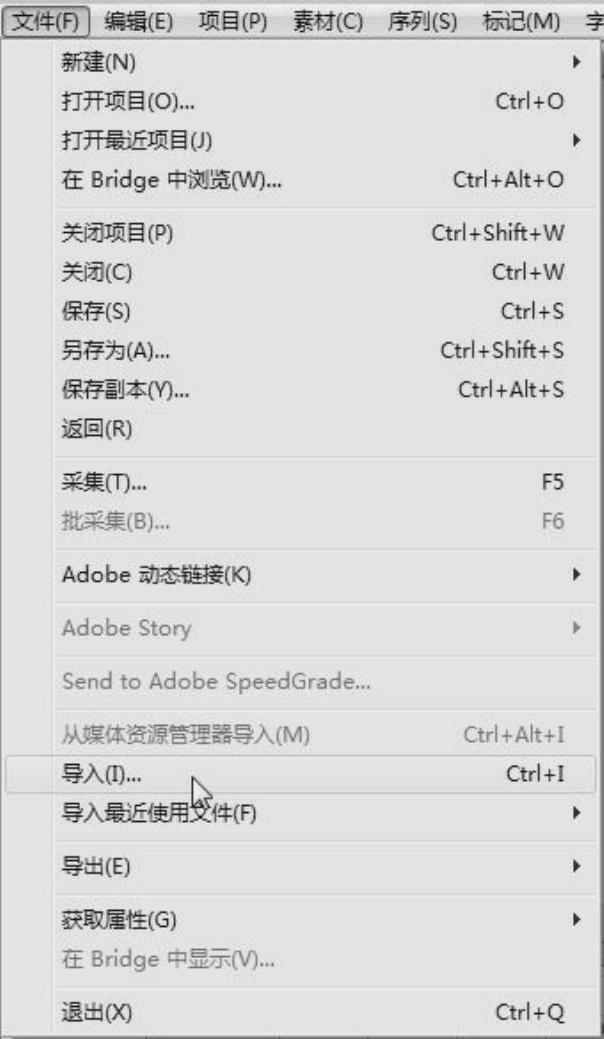Viewport: 604px width, 1039px height.
Task: Choose 另存为(A)... menu item
Action: pyautogui.click(x=115, y=351)
